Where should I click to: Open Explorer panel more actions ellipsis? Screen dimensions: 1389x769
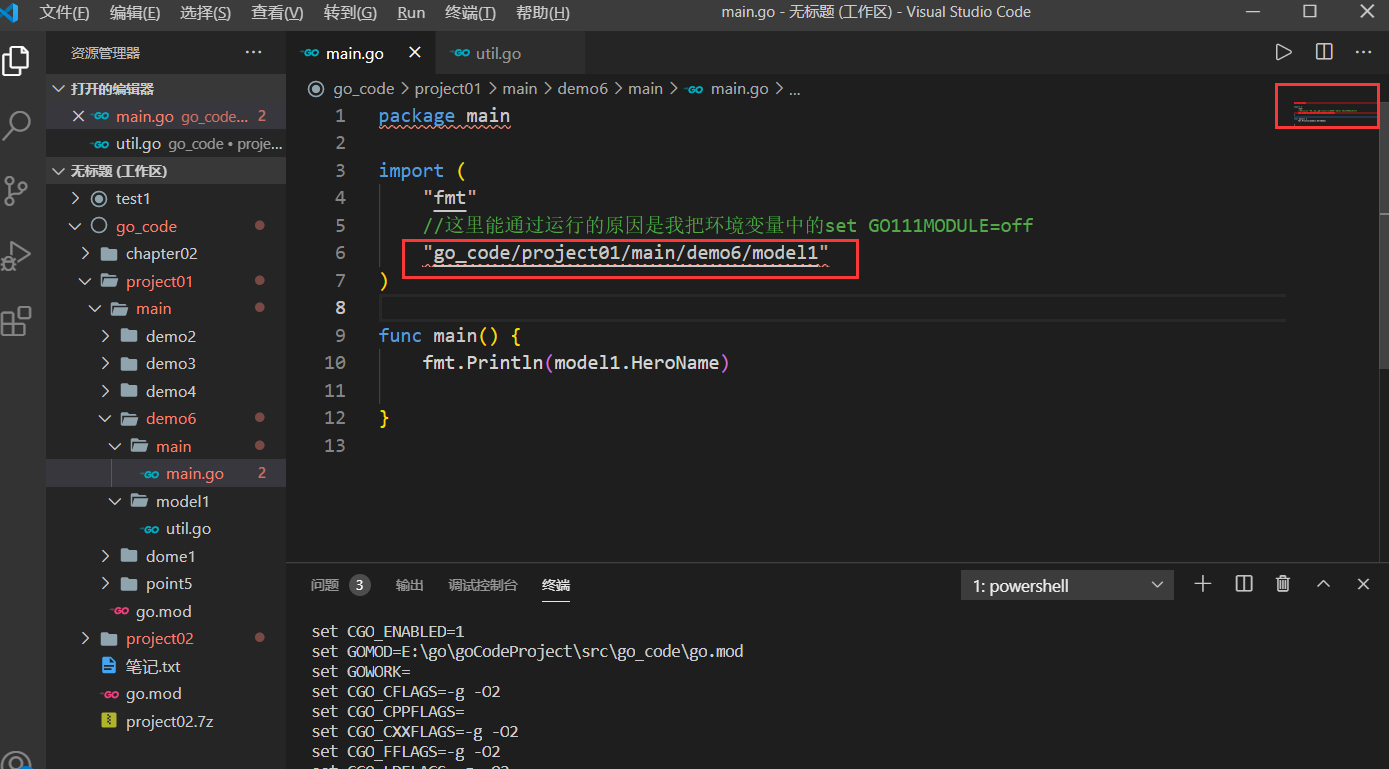tap(254, 53)
